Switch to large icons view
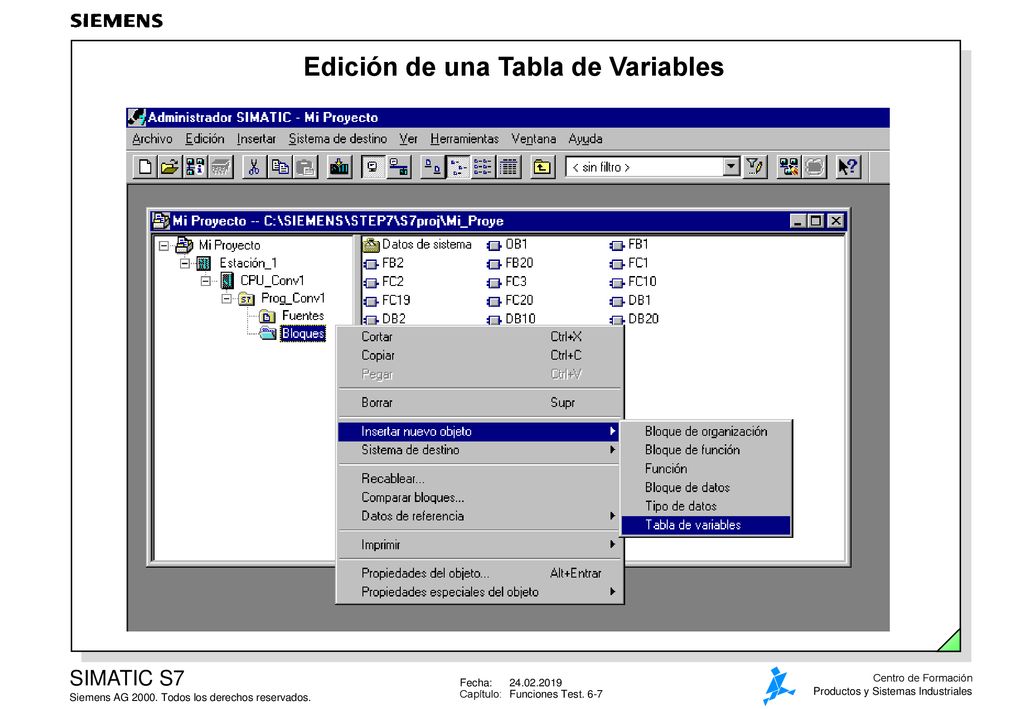 coord(432,167)
